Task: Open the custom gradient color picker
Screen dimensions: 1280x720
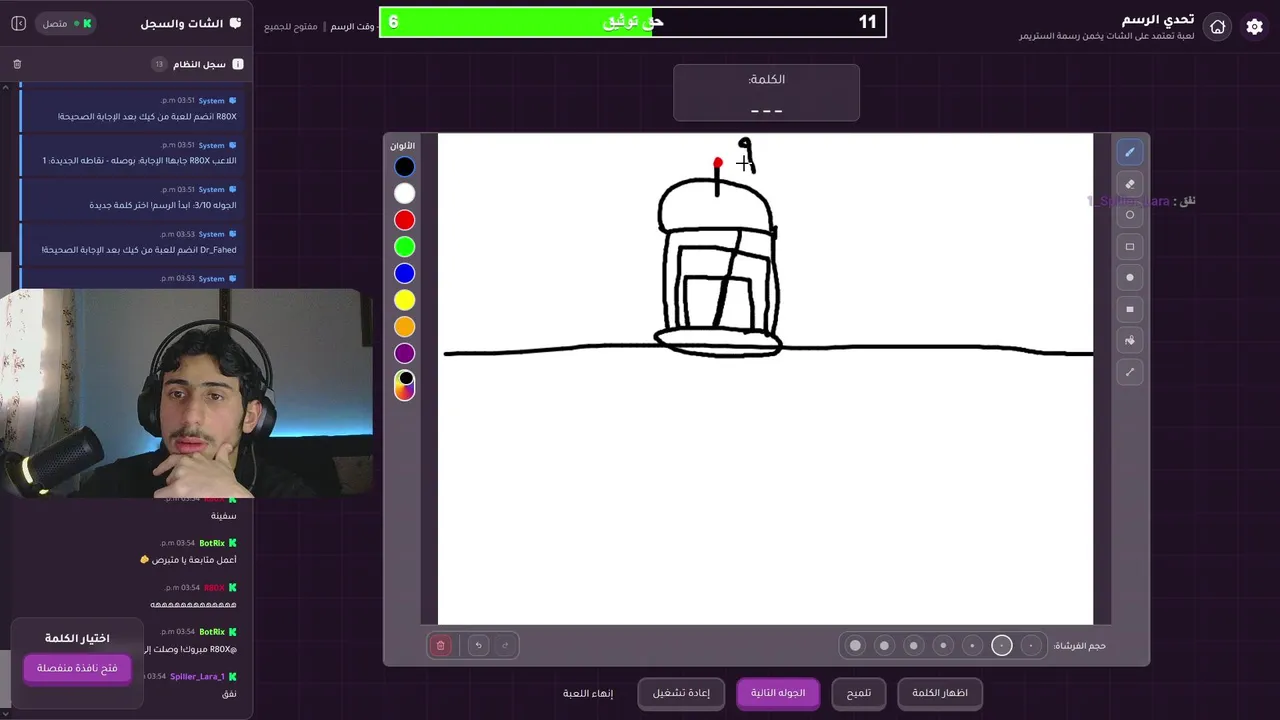Action: coord(404,385)
